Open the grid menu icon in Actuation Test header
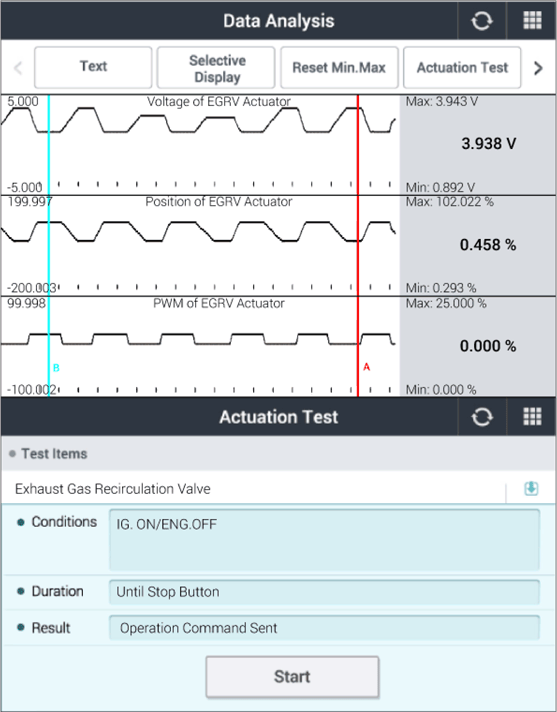Image resolution: width=557 pixels, height=712 pixels. tap(532, 417)
